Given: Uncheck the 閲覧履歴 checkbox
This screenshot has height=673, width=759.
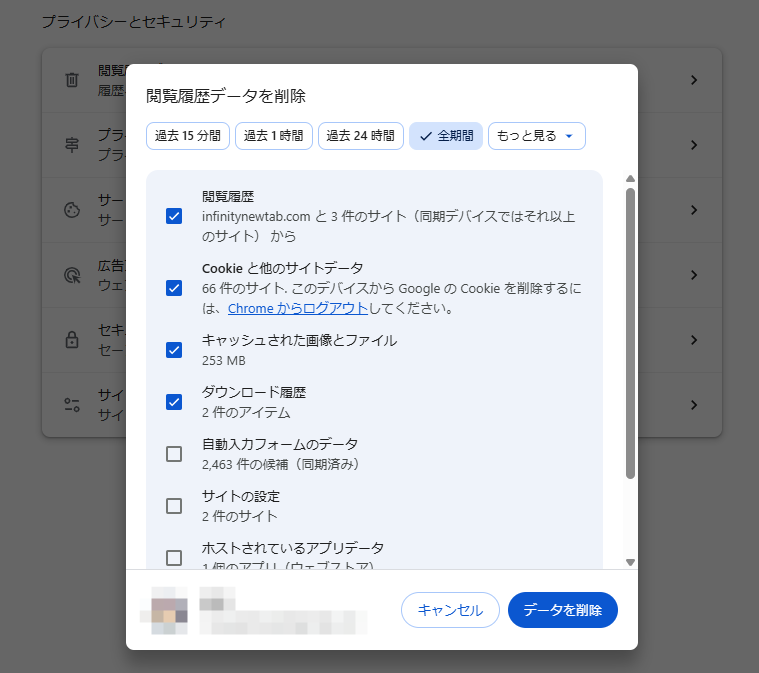Looking at the screenshot, I should (174, 216).
